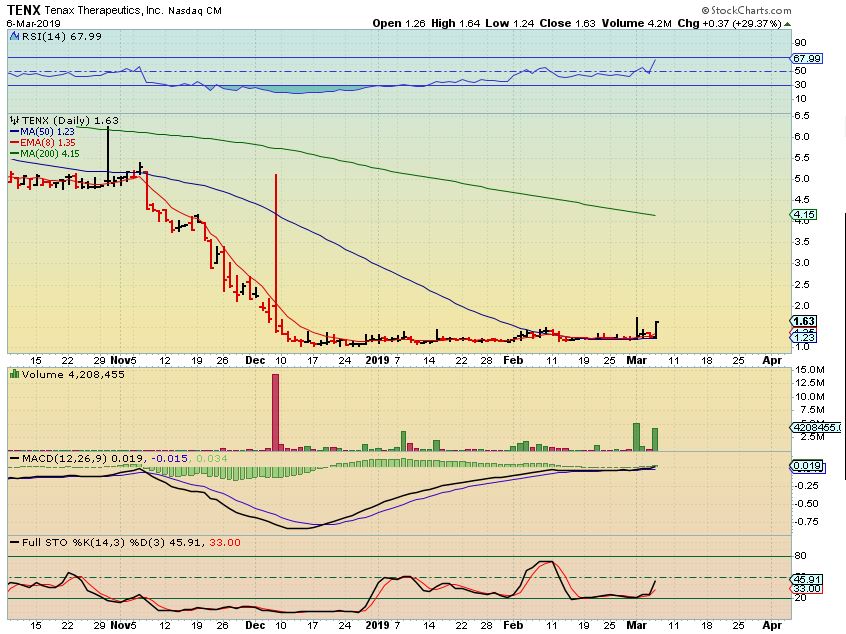
Task: Click the 0.019 MACD axis tag
Action: click(x=807, y=466)
